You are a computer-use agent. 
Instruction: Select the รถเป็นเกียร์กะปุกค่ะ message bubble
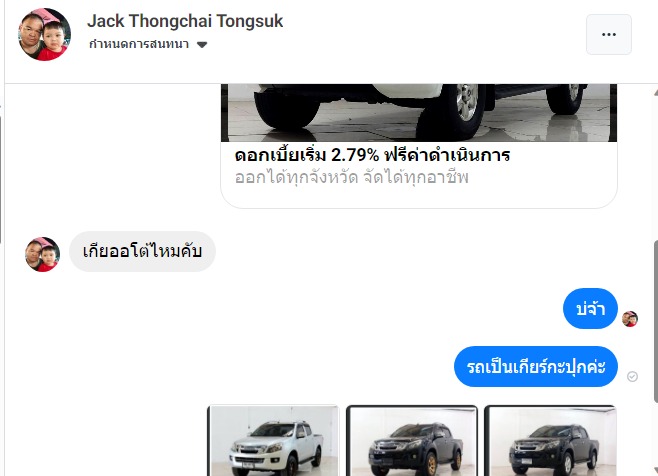coord(536,366)
